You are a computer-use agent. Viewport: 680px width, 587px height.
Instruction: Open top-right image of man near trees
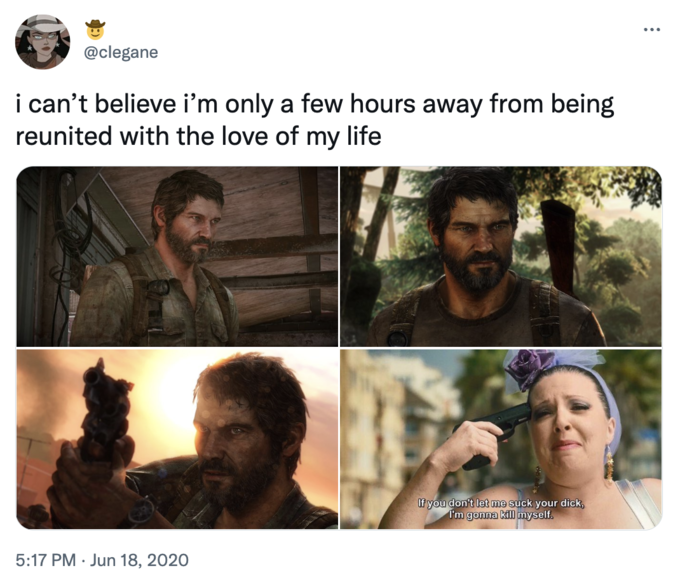(501, 256)
